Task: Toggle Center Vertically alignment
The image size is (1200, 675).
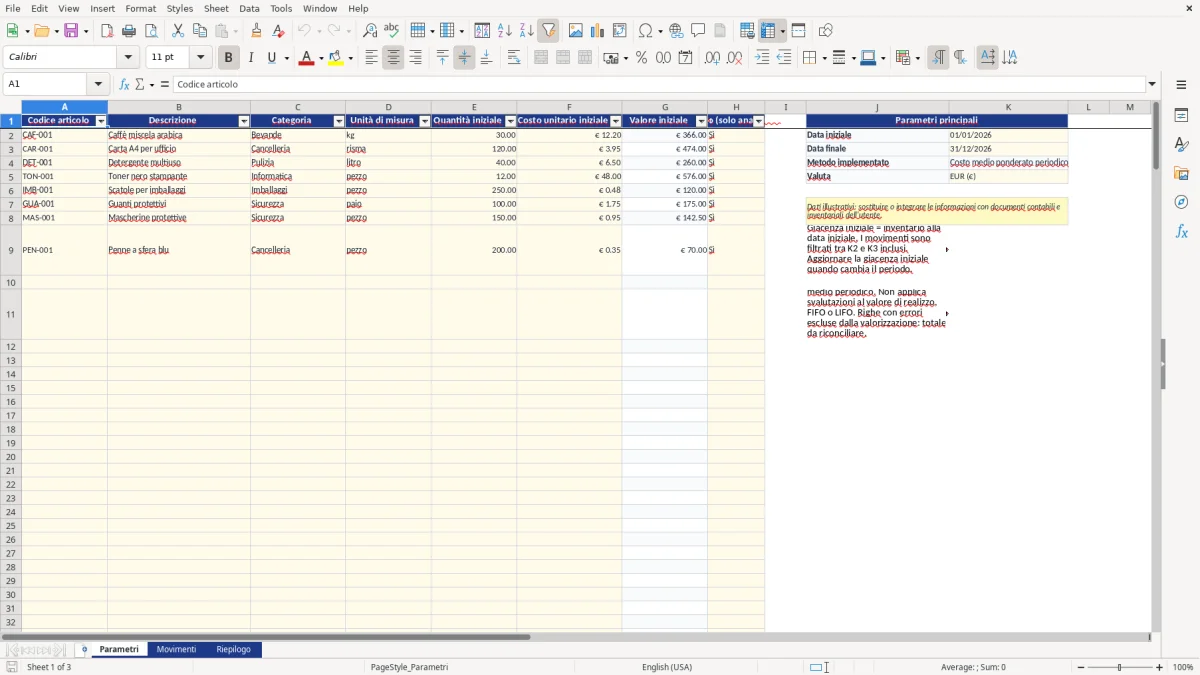Action: pyautogui.click(x=464, y=58)
